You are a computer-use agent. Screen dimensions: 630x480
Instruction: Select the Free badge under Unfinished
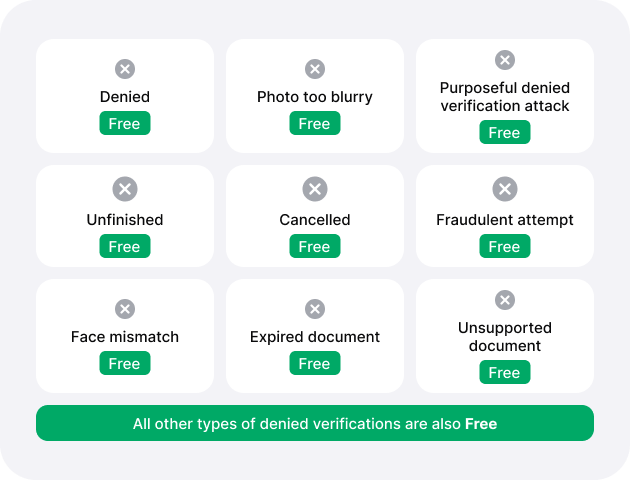(125, 246)
